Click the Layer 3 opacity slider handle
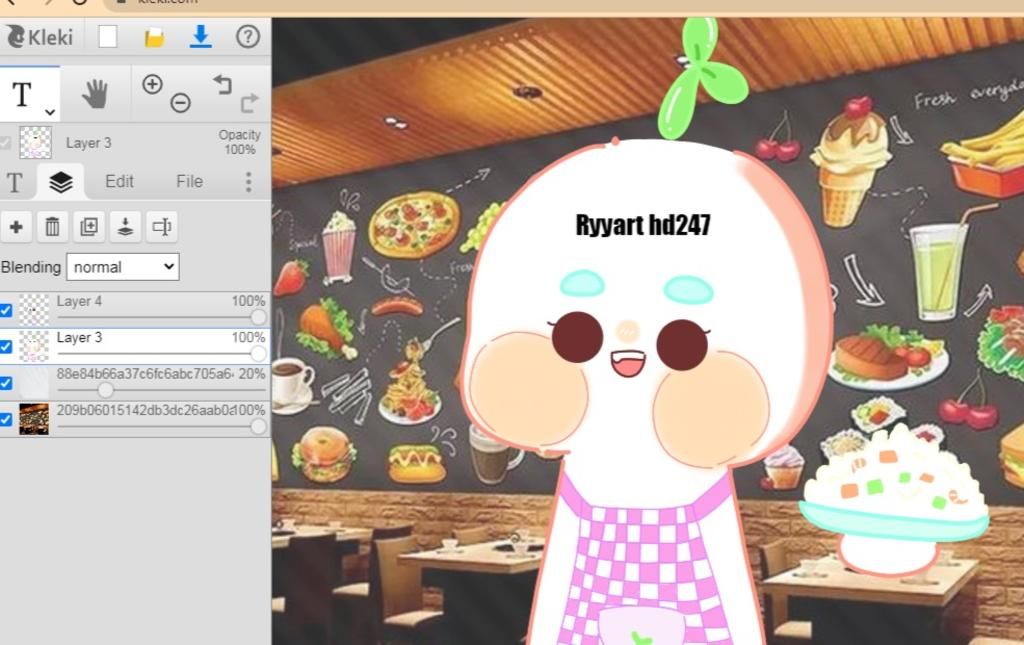 pyautogui.click(x=259, y=354)
